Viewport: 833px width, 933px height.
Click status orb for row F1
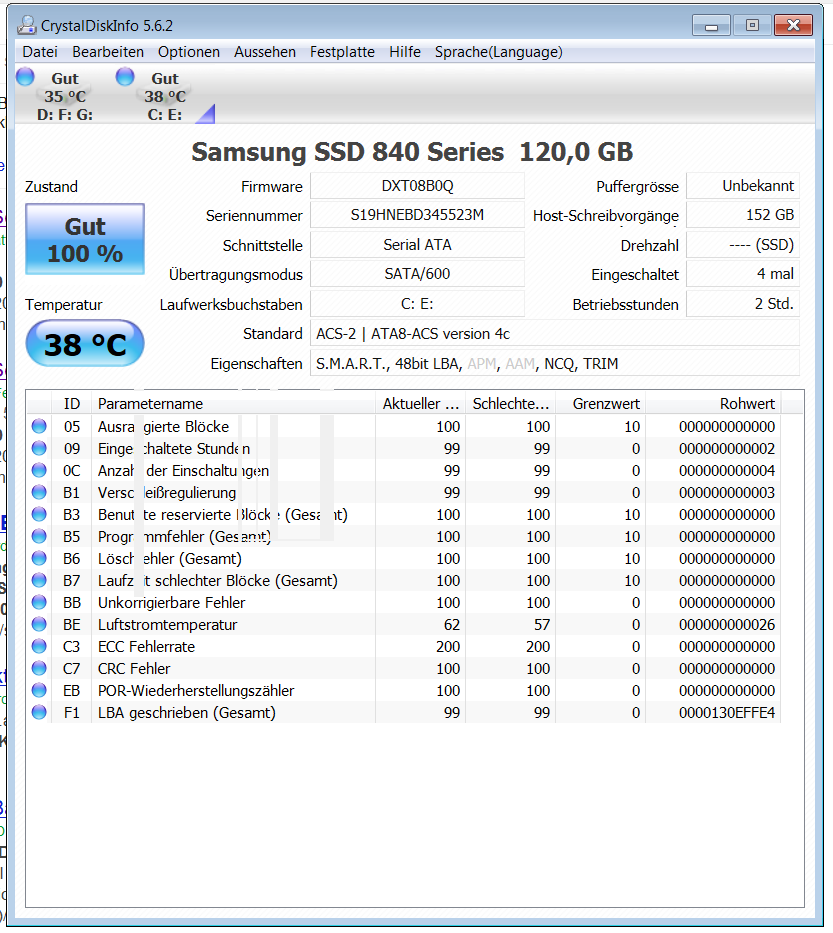point(39,712)
